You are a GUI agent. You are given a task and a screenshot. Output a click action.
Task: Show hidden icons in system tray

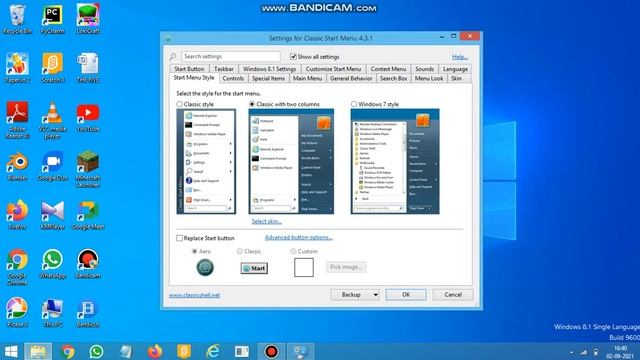point(571,352)
